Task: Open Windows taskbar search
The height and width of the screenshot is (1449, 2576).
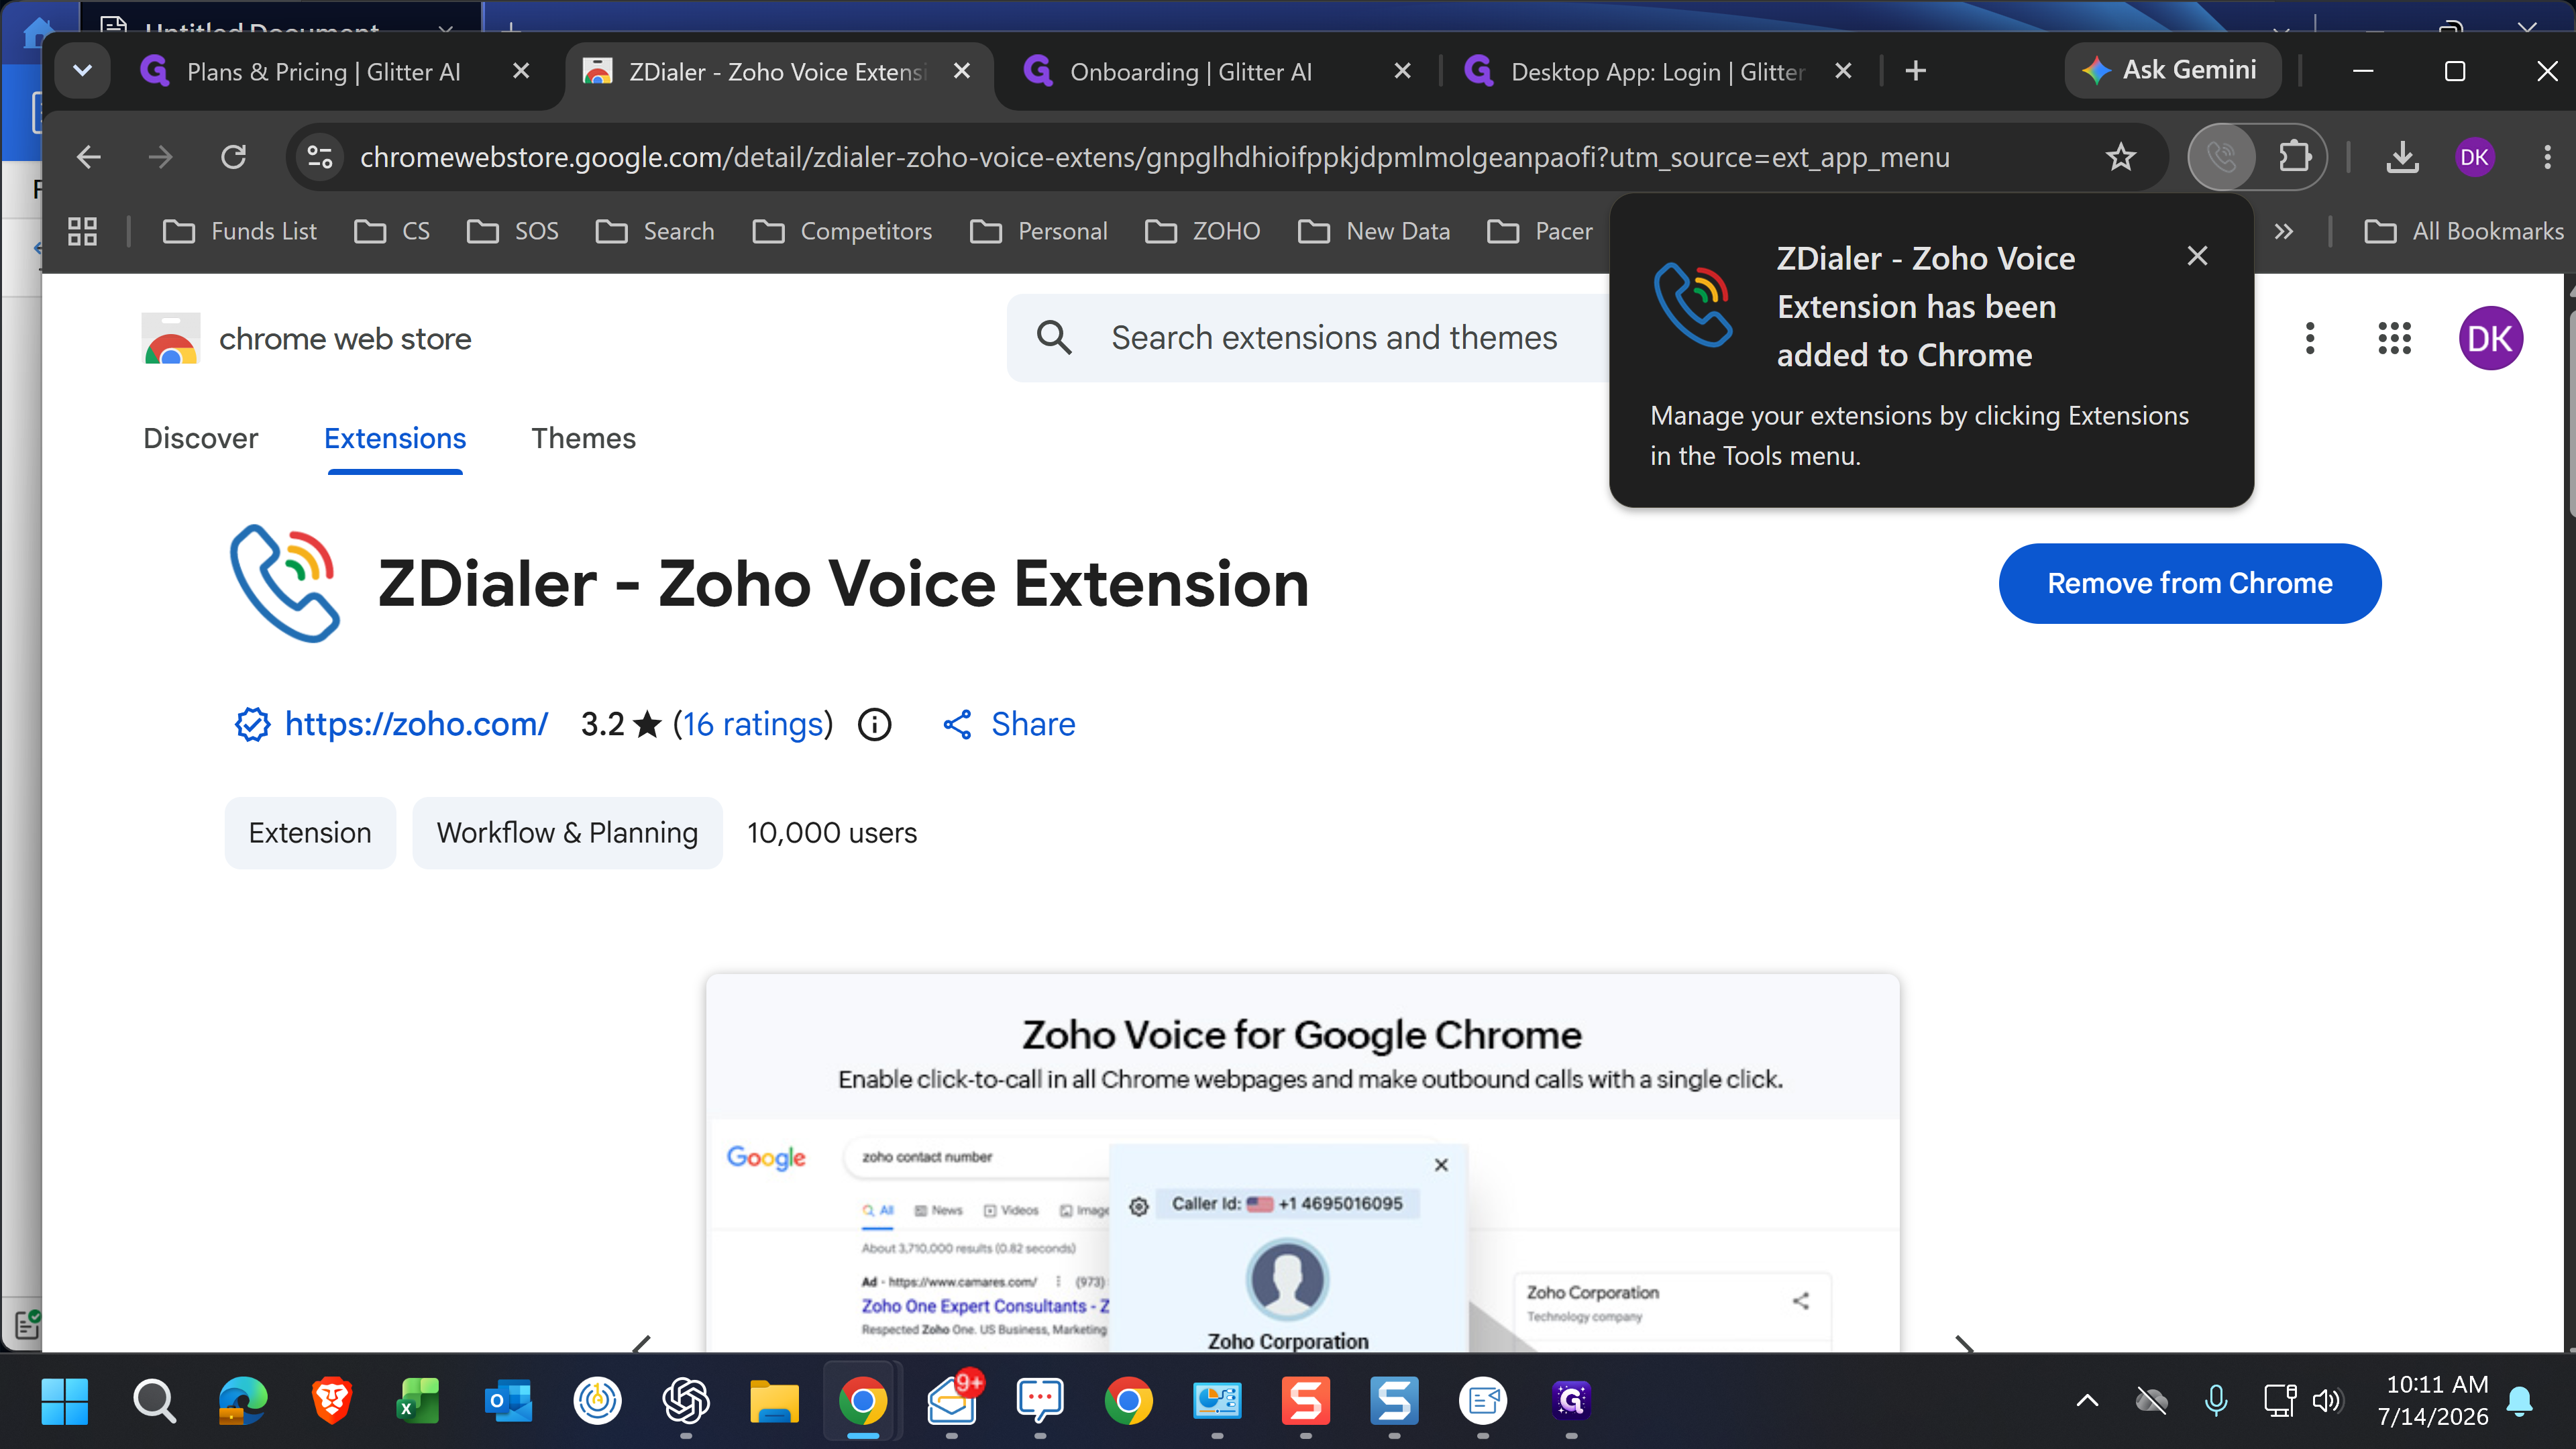Action: tap(154, 1401)
